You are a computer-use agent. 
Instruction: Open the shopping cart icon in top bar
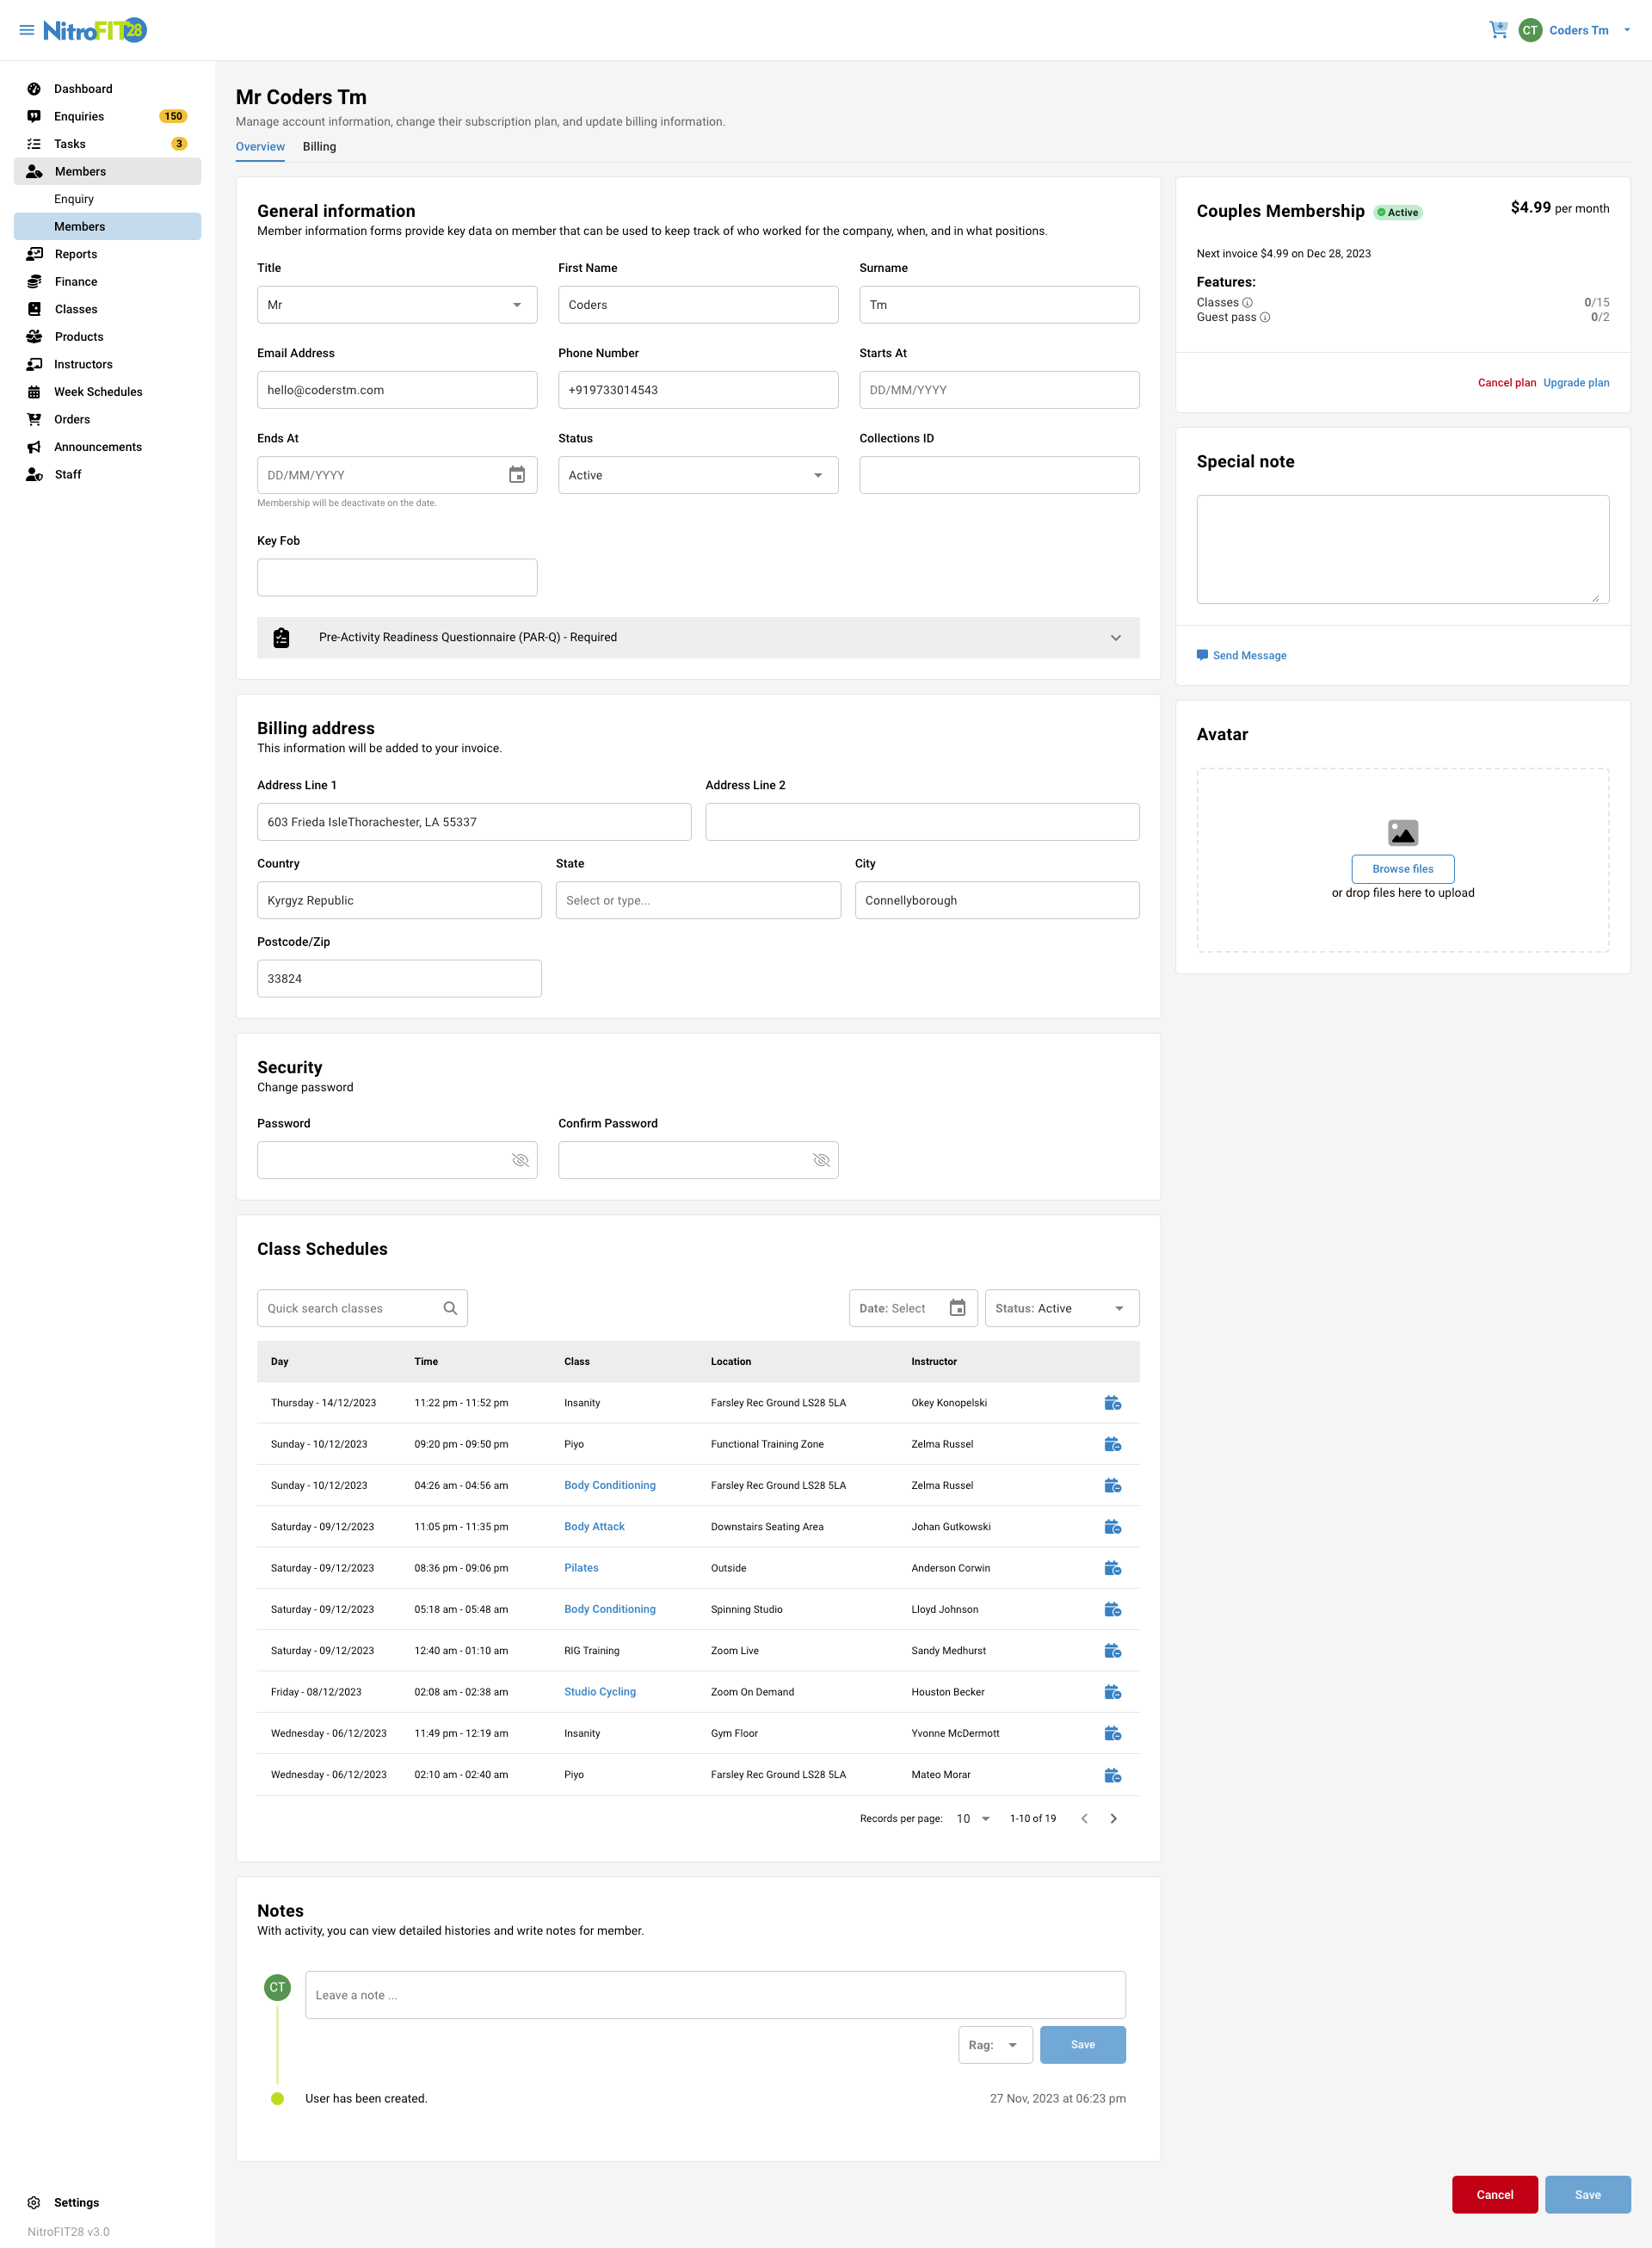pos(1497,29)
